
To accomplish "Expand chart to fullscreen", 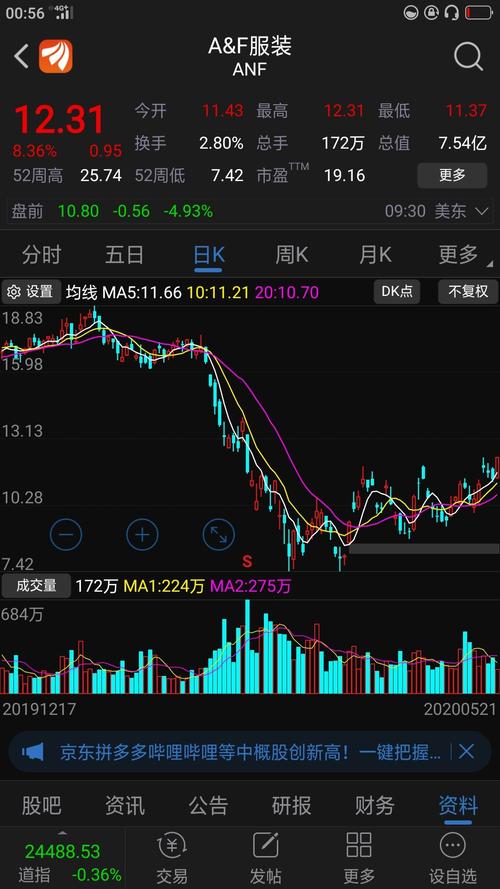I will 218,534.
